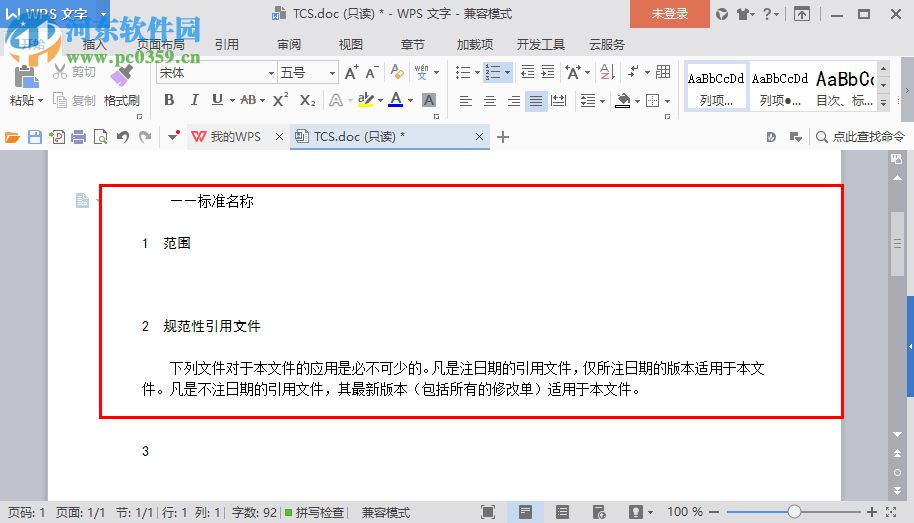Image resolution: width=914 pixels, height=523 pixels.
Task: Click the phonetic guide wén icon
Action: (421, 72)
